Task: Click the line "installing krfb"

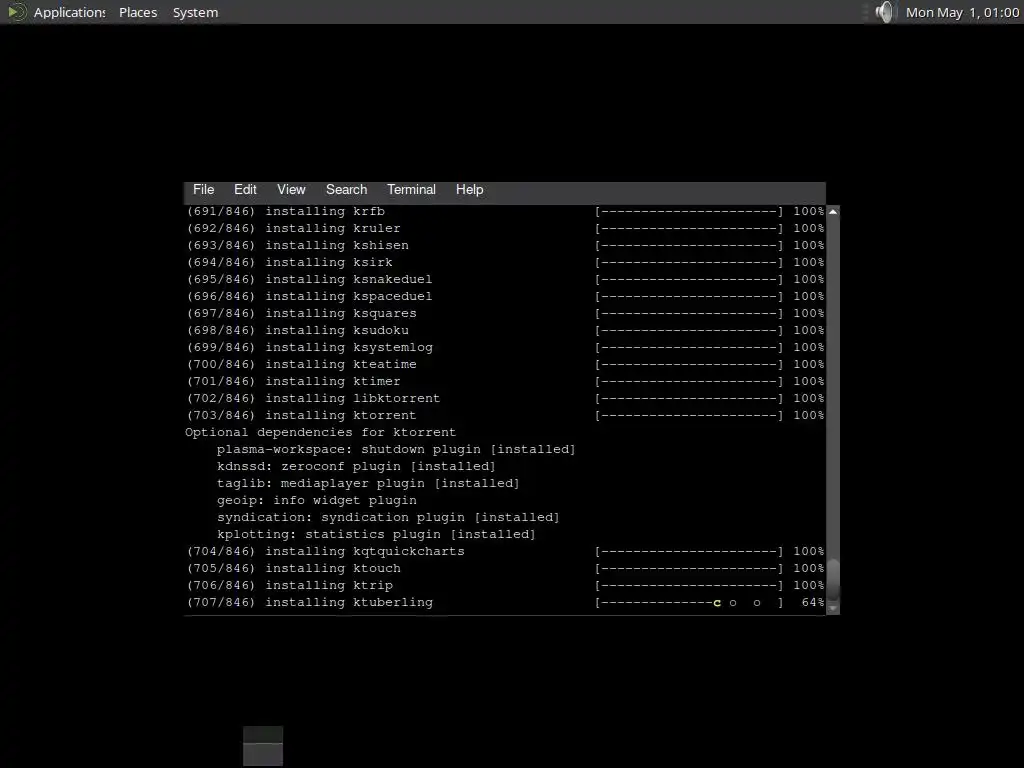Action: [505, 211]
